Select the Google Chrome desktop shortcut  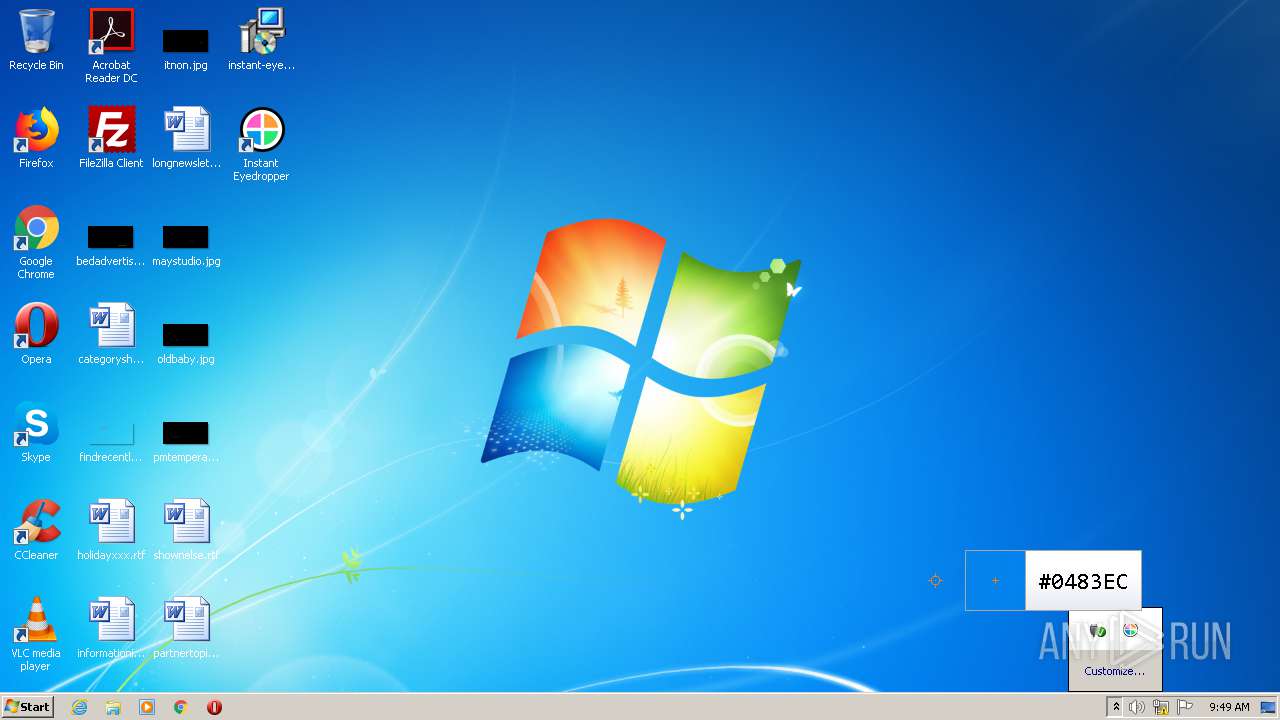[36, 242]
